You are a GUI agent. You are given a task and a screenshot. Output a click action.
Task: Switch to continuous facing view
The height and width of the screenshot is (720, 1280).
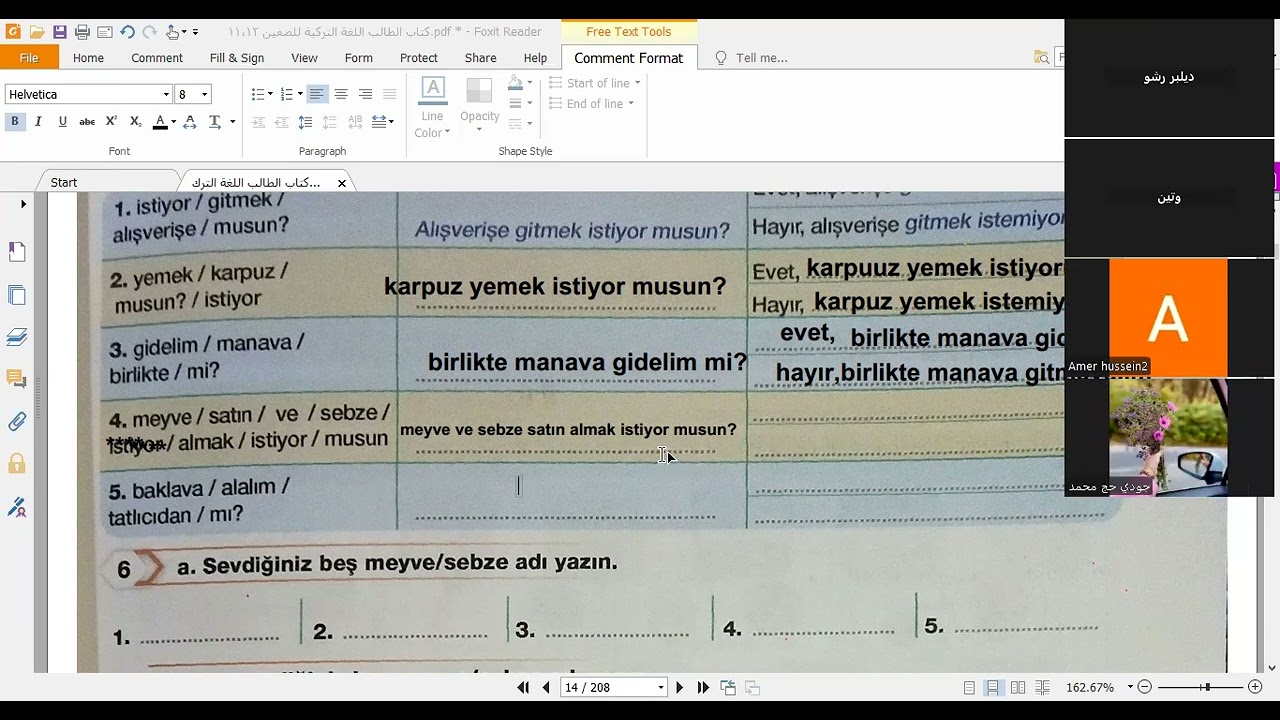(1042, 687)
